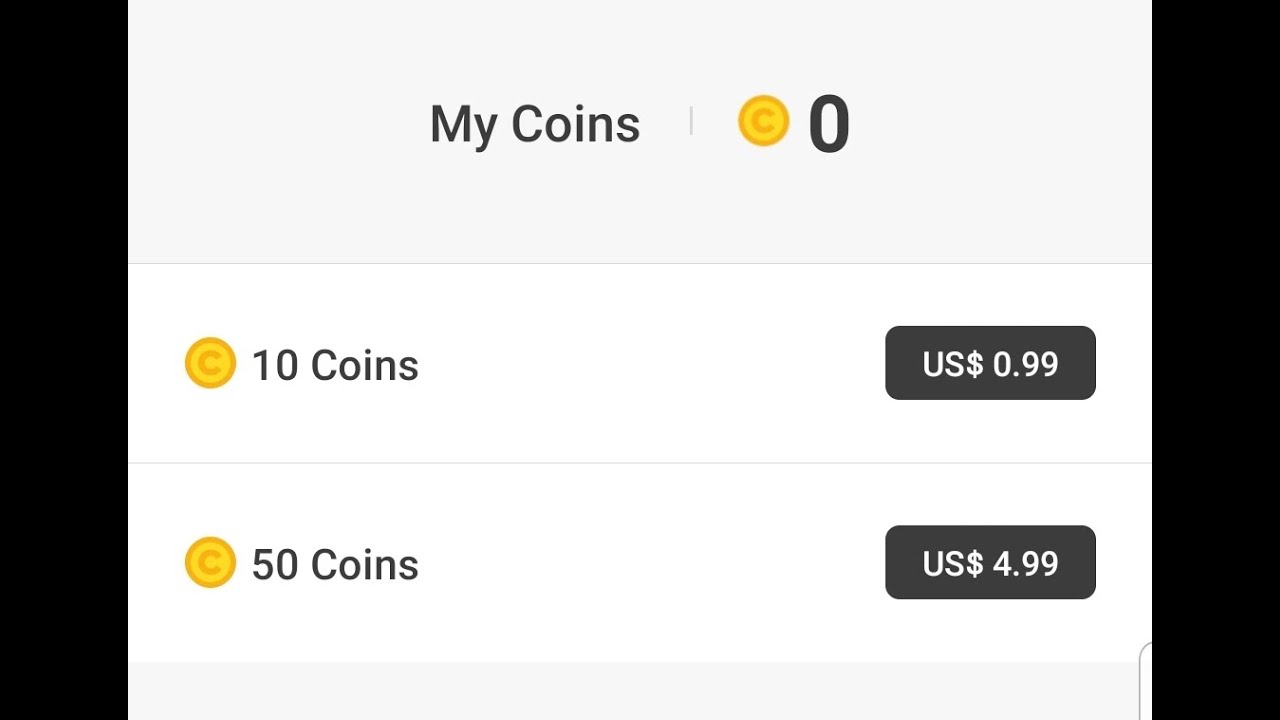1280x720 pixels.
Task: Select the 50 Coins label text
Action: 335,565
